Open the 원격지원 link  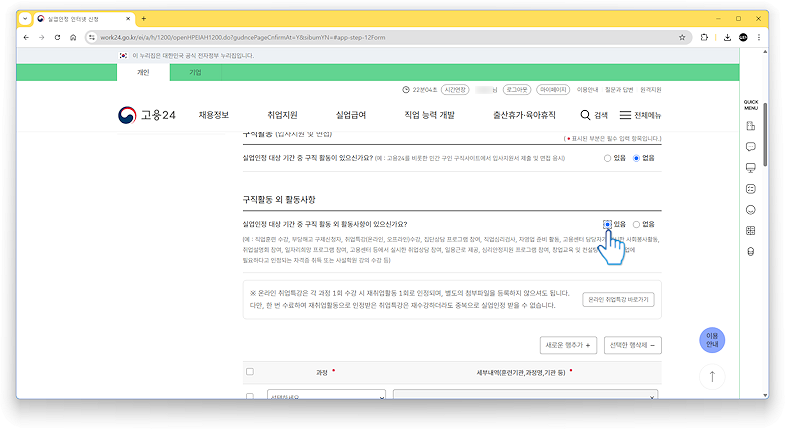coord(651,90)
